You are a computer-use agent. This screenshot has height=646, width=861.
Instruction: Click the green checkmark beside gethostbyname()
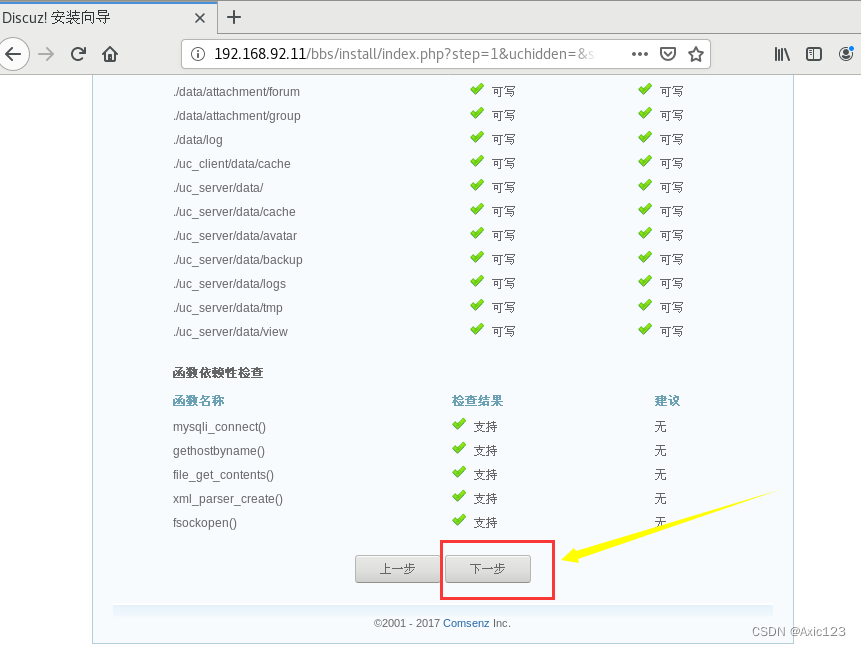pyautogui.click(x=459, y=449)
